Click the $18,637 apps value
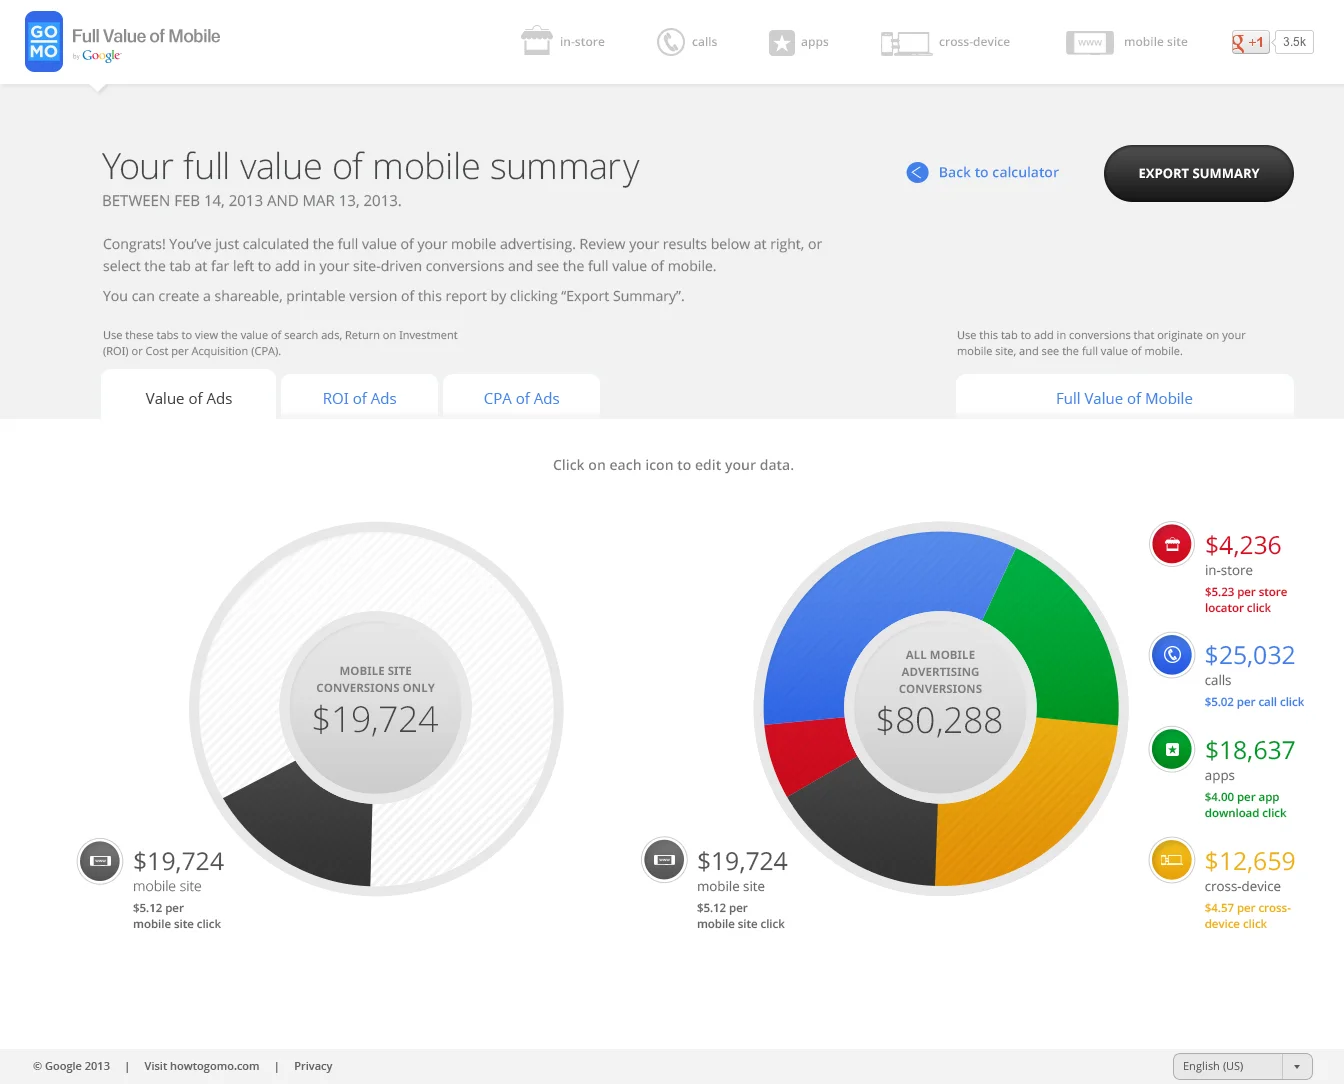1344x1084 pixels. click(1250, 750)
